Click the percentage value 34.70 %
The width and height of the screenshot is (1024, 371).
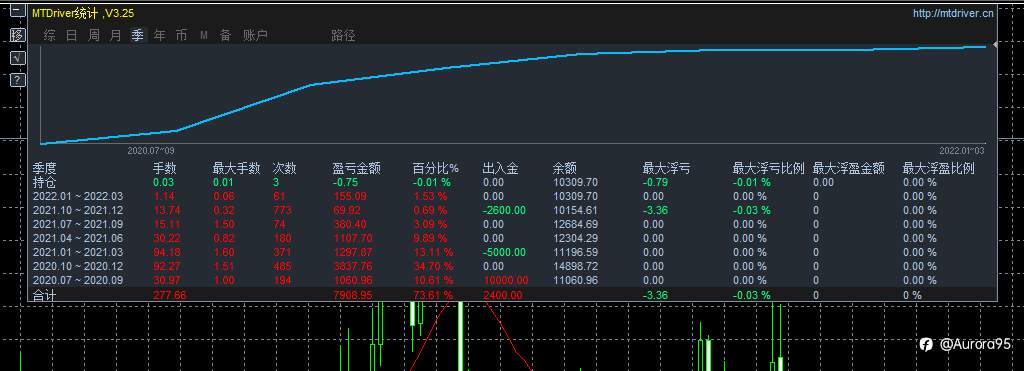click(x=433, y=266)
